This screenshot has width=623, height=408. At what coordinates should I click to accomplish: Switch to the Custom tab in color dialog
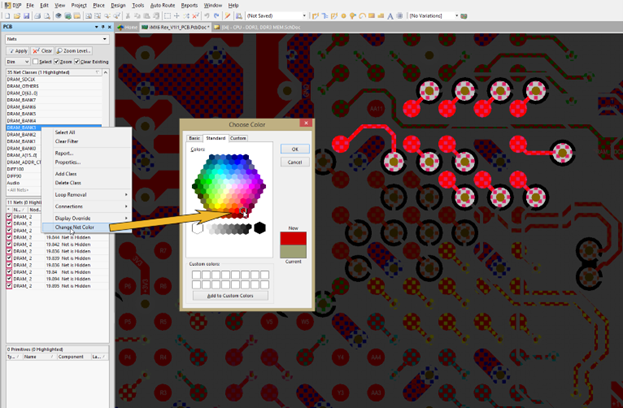(238, 138)
